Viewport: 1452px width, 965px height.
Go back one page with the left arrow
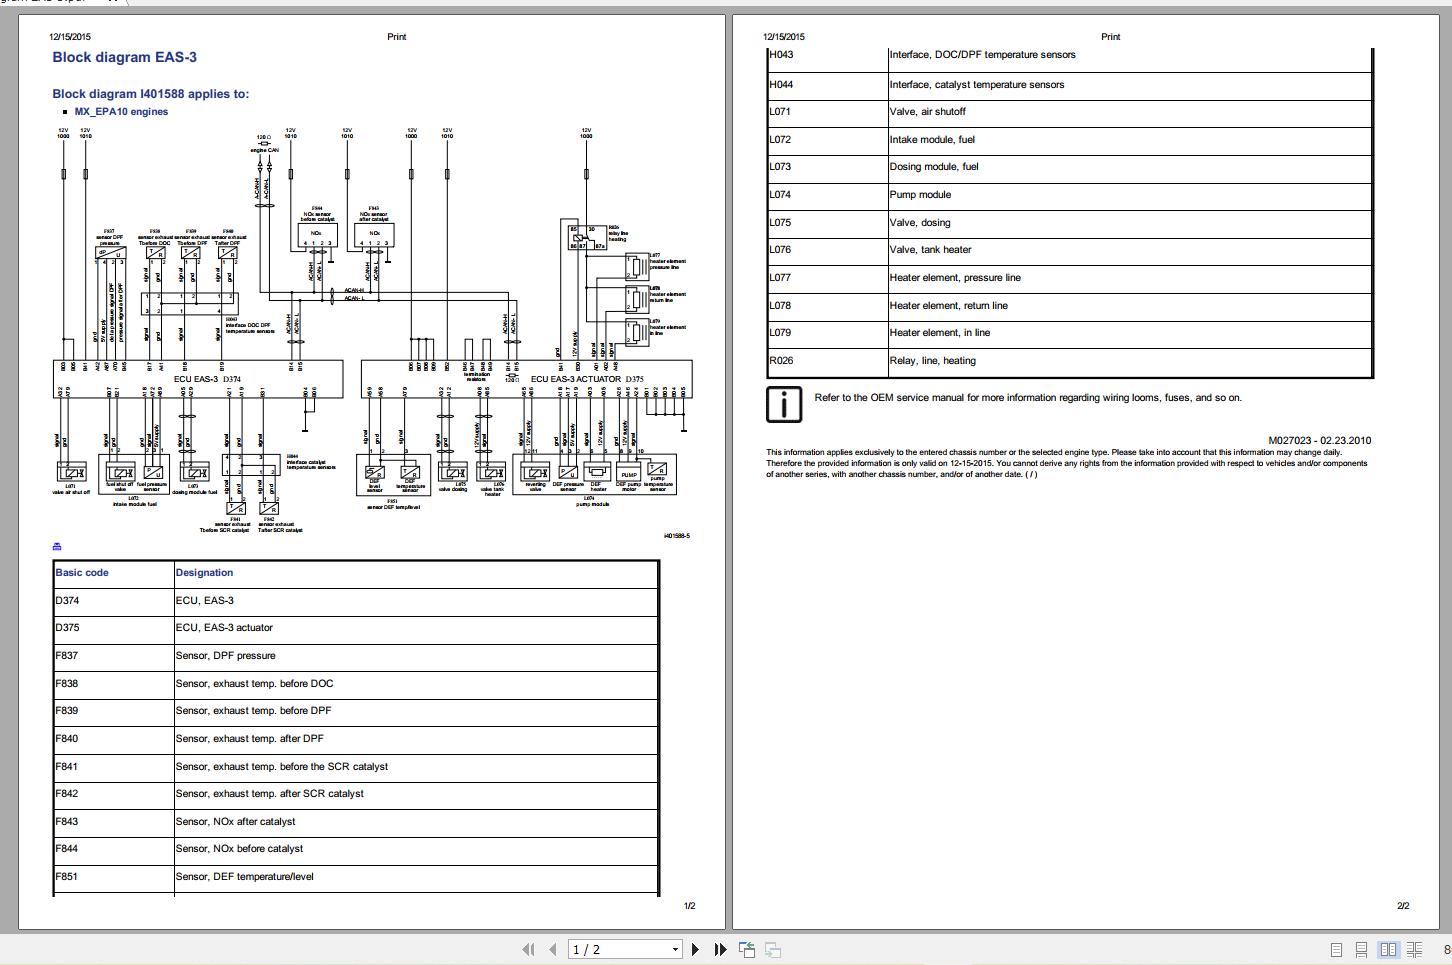(551, 949)
